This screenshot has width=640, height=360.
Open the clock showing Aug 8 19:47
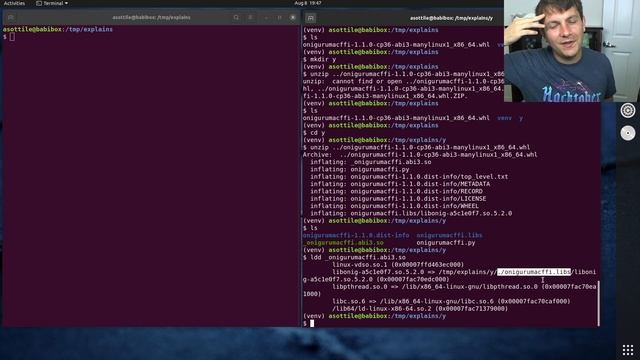[x=308, y=3]
